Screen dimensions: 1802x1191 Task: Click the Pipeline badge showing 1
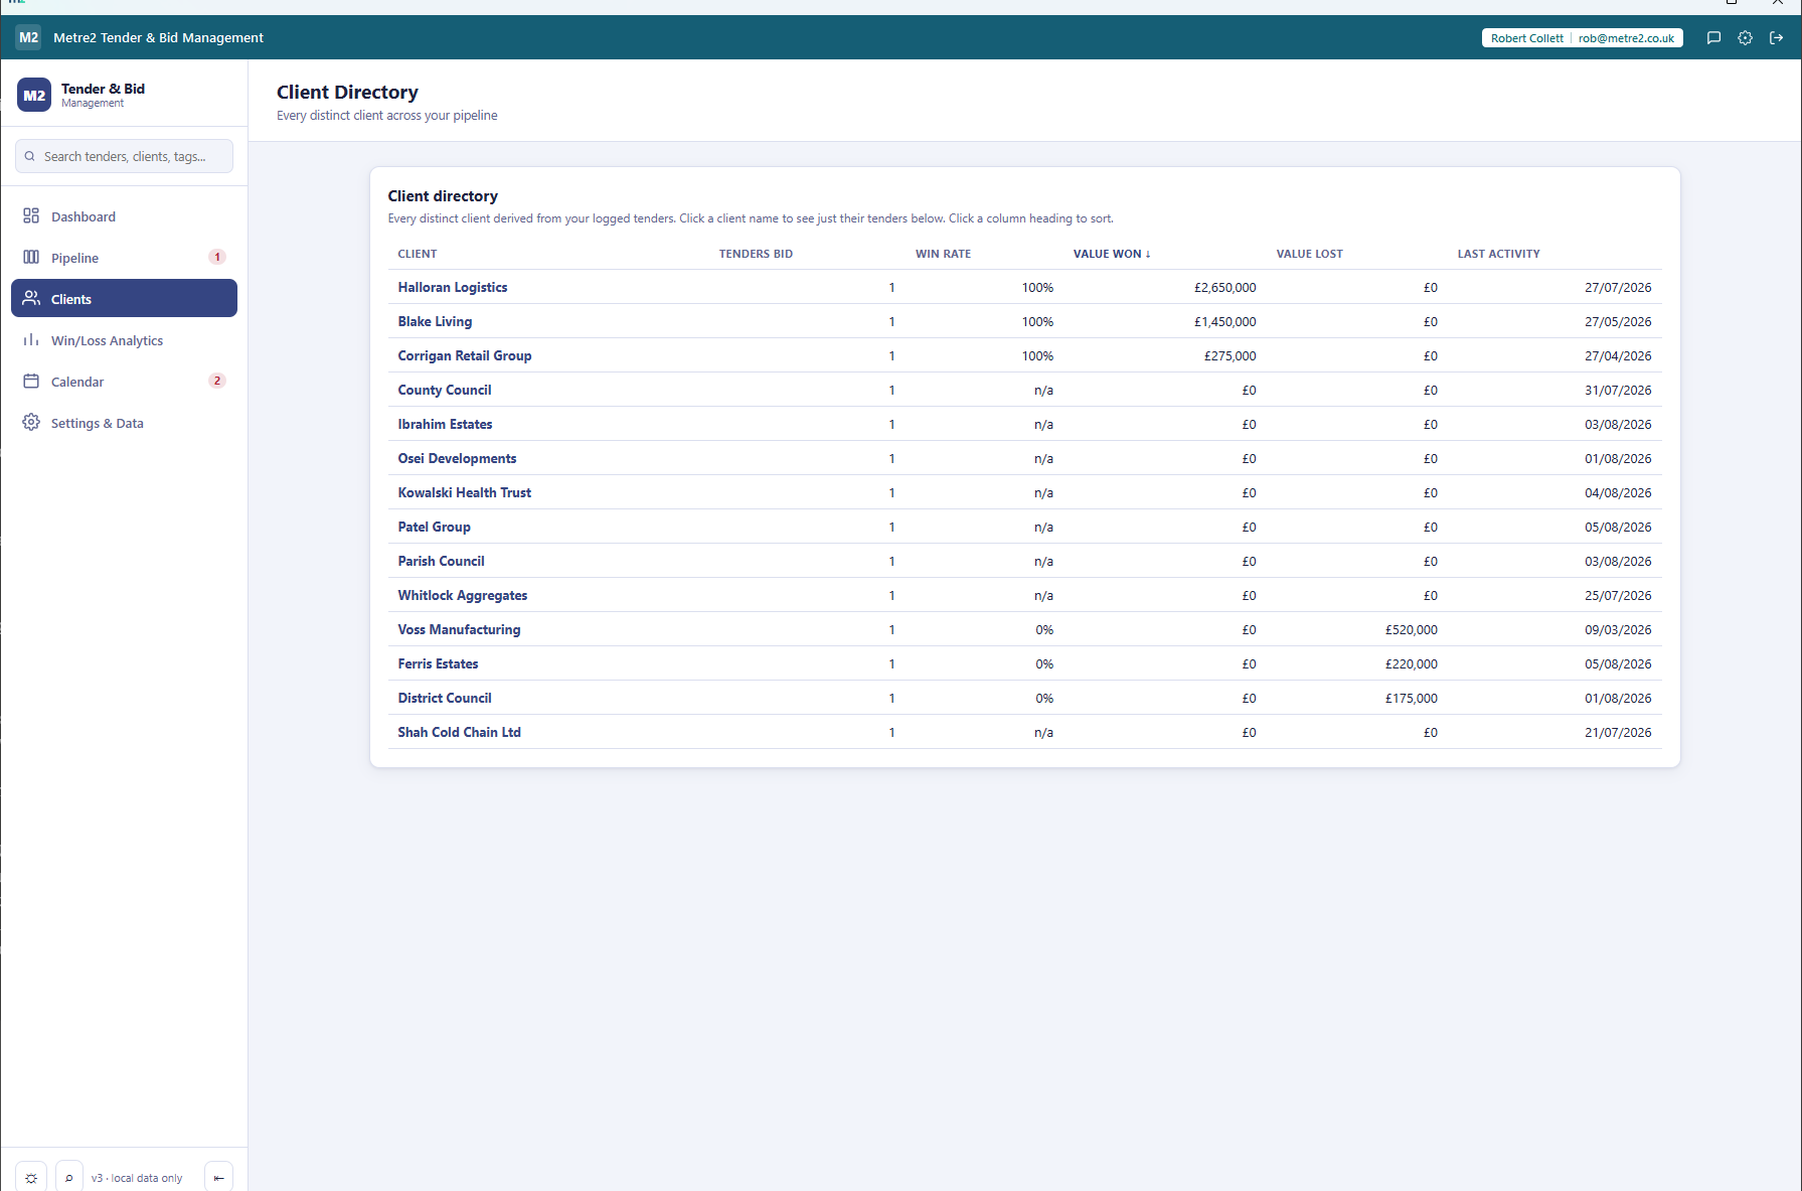(217, 257)
